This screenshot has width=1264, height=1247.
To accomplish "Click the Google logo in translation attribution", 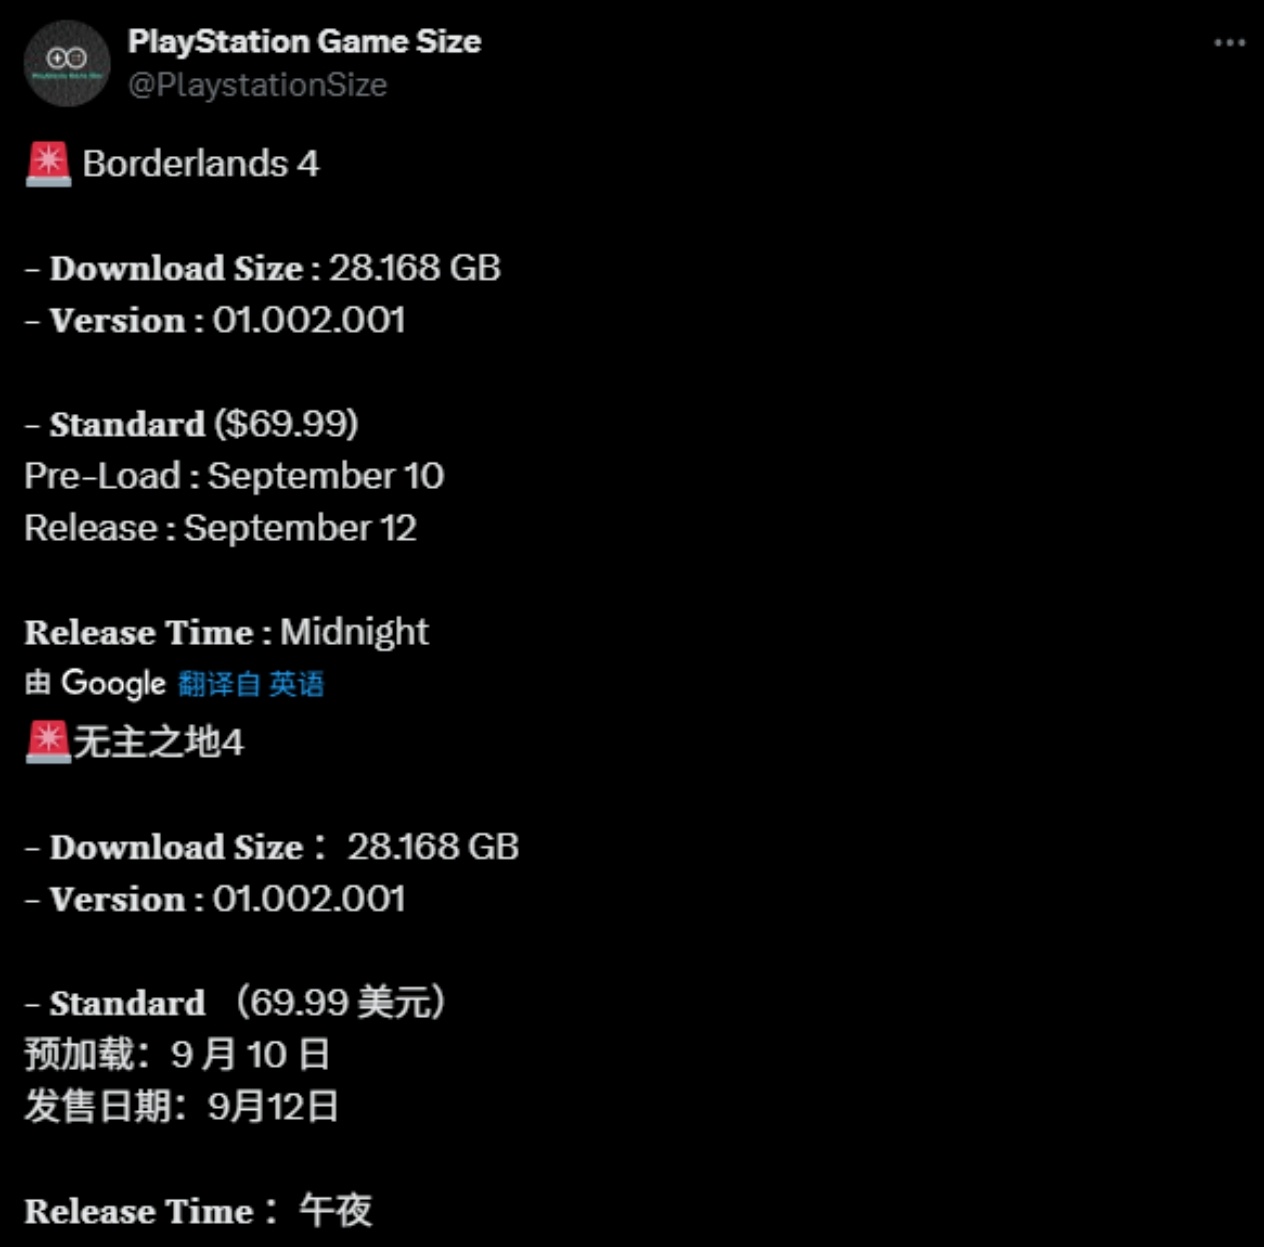I will coord(113,684).
